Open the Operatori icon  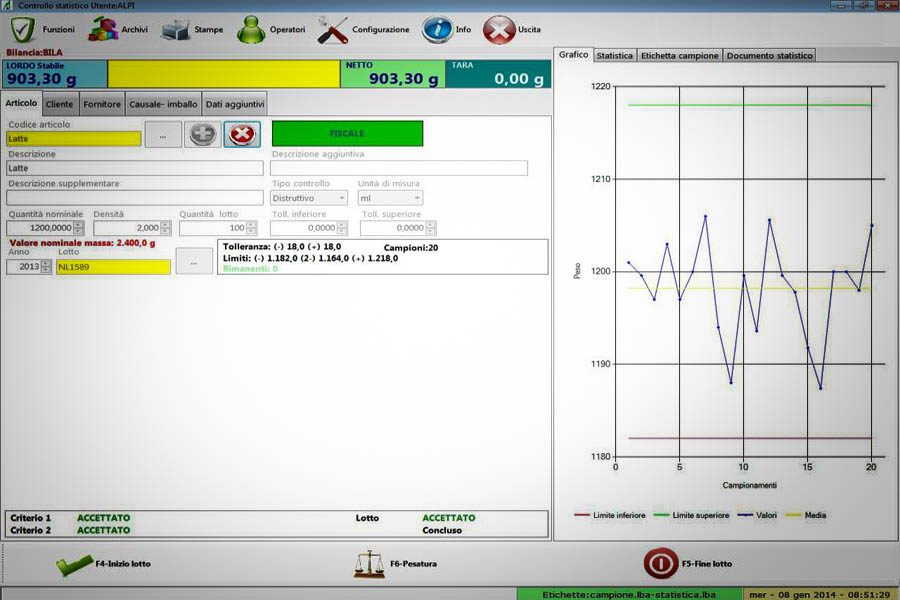(249, 29)
